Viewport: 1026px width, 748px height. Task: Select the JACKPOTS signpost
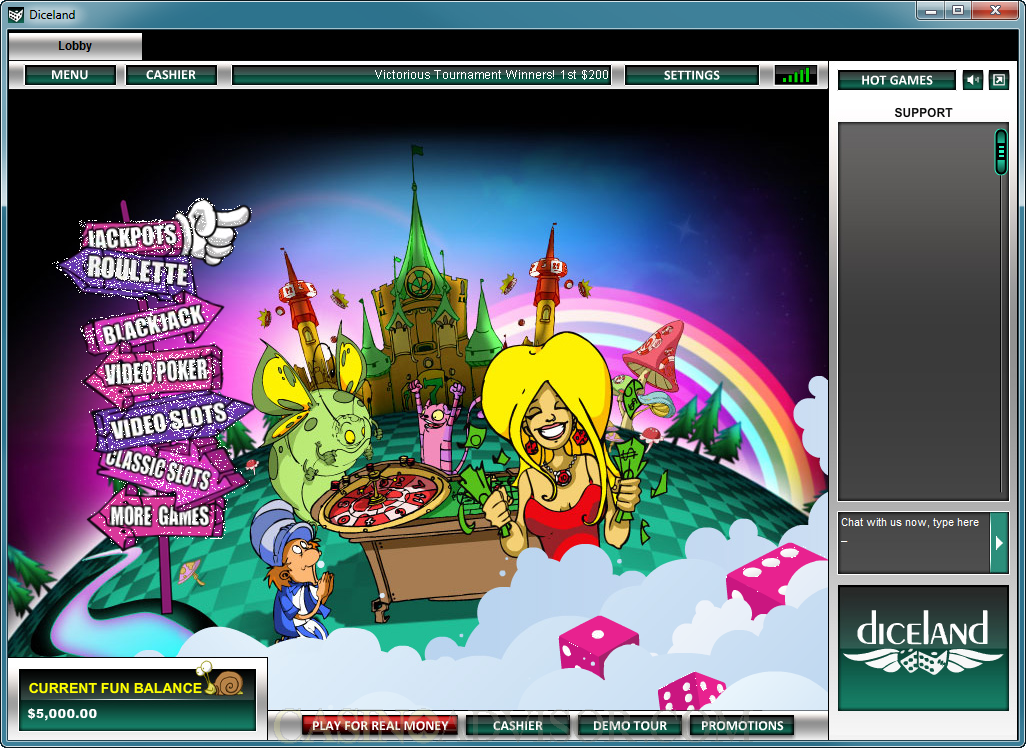point(132,236)
